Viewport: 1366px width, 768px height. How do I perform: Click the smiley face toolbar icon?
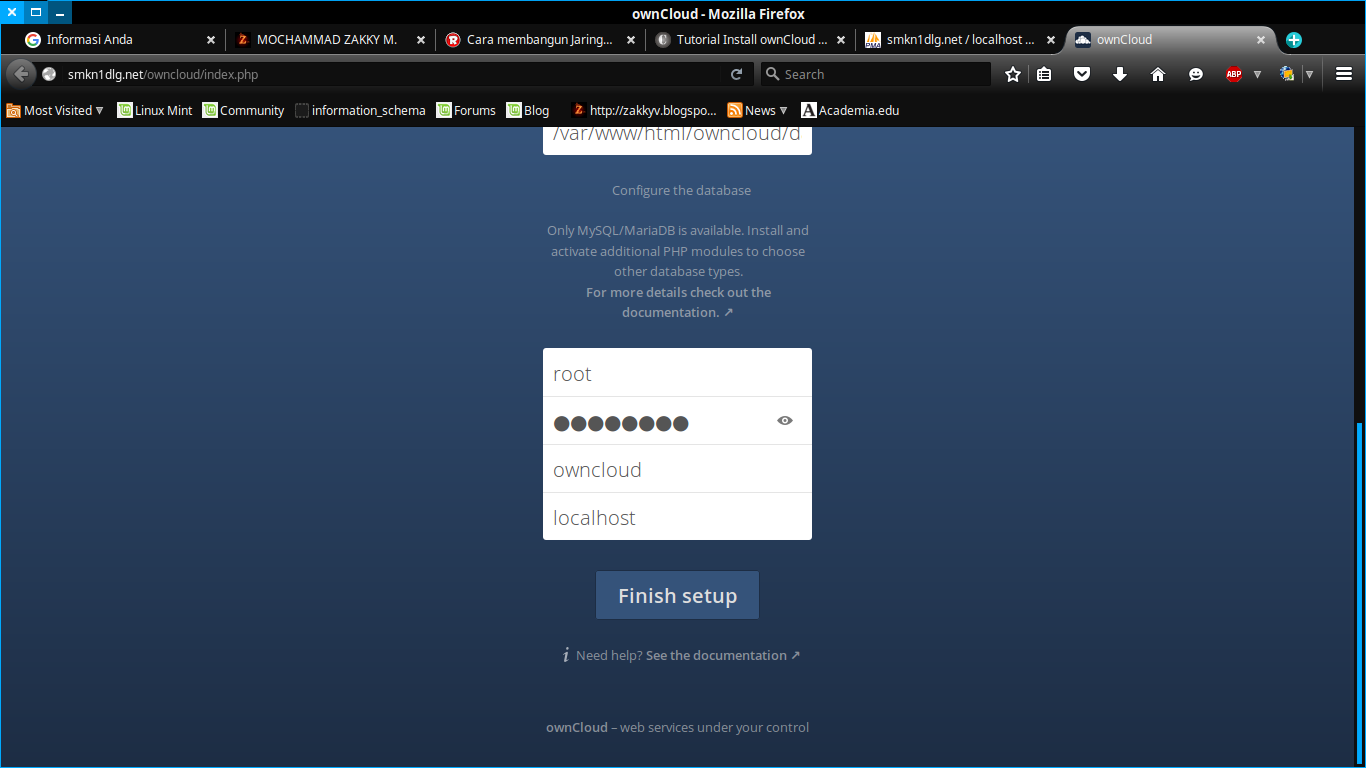(1196, 74)
